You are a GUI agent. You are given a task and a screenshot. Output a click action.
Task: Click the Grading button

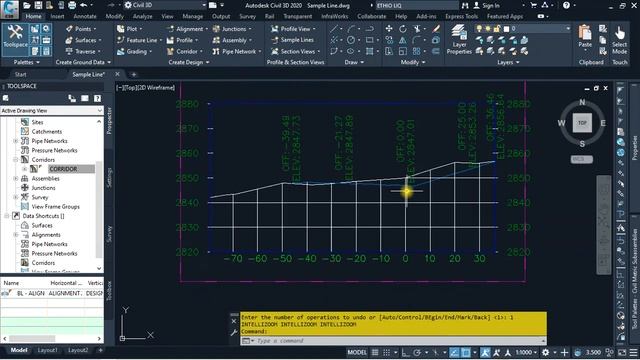(x=132, y=52)
